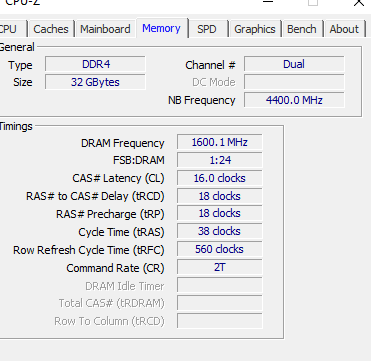
Task: Click the tRP 18 clocks value
Action: tap(219, 213)
